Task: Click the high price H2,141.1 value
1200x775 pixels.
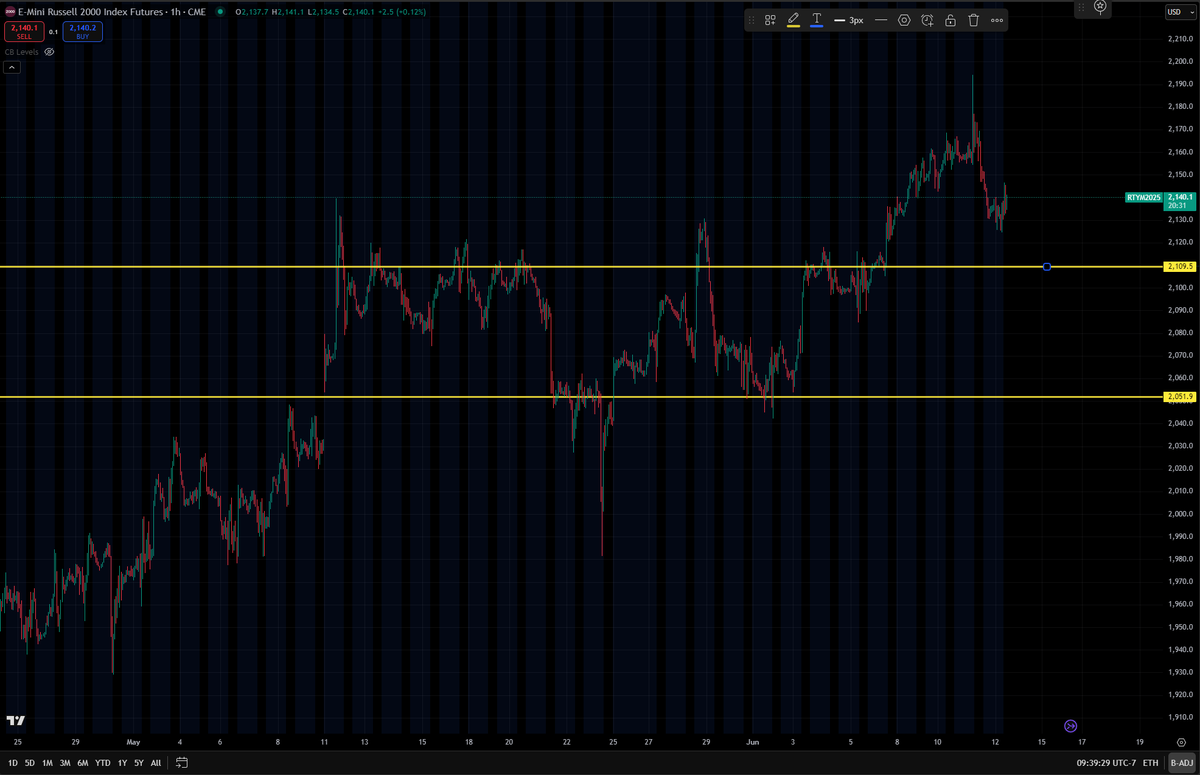Action: click(x=286, y=12)
